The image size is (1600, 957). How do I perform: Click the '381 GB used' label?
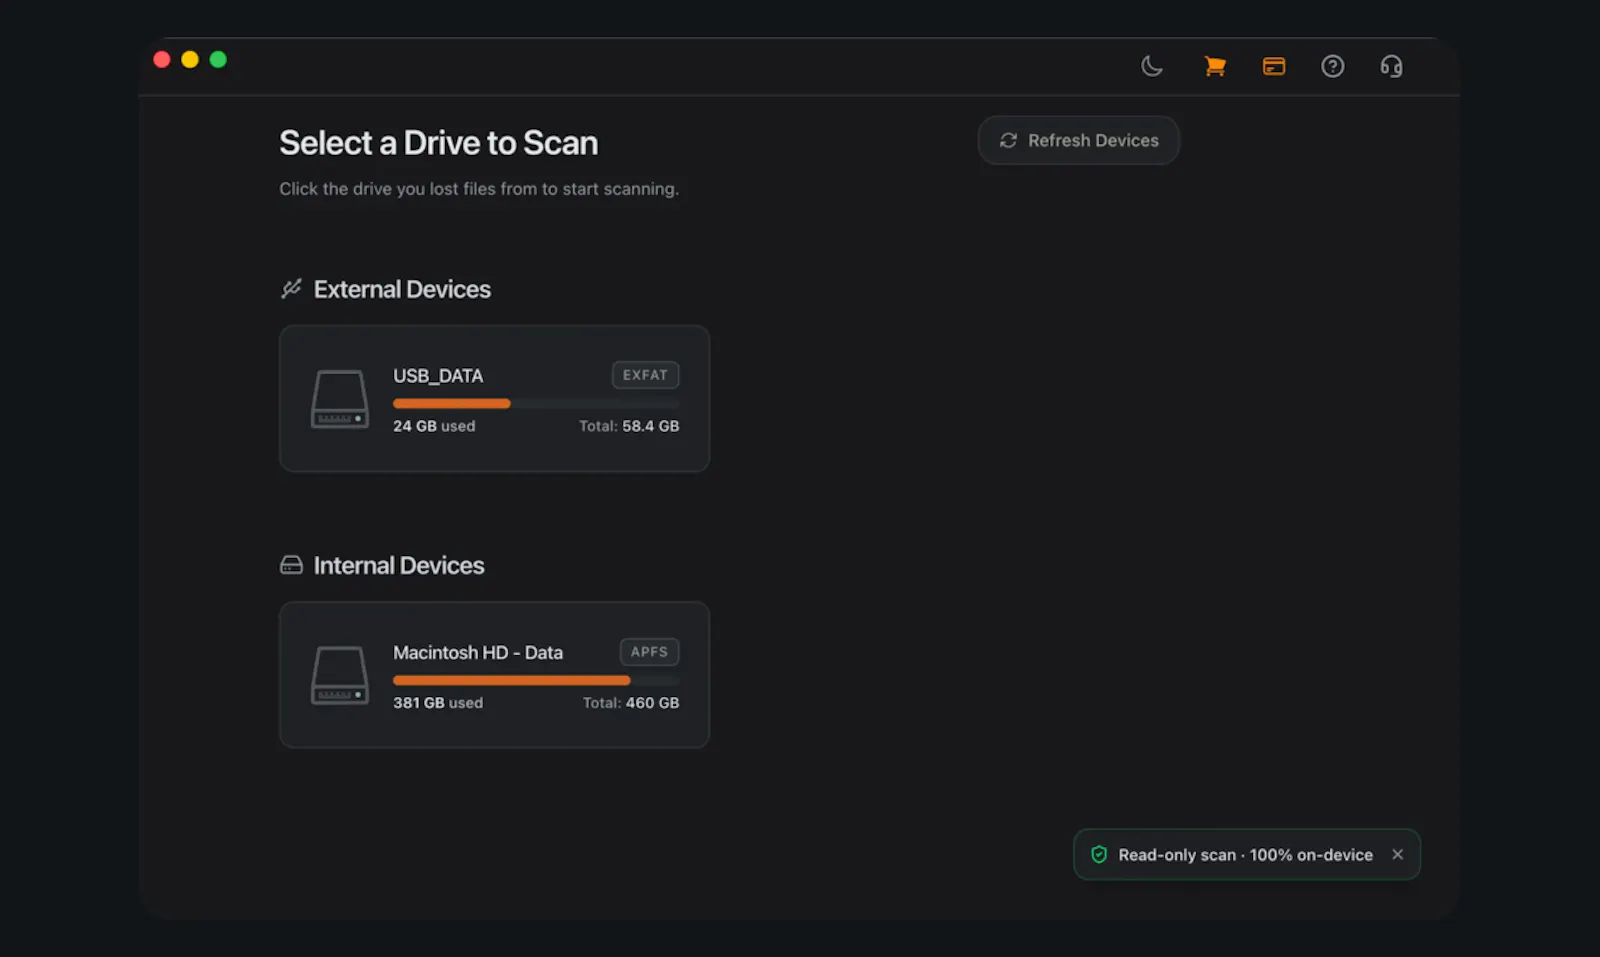pyautogui.click(x=438, y=703)
